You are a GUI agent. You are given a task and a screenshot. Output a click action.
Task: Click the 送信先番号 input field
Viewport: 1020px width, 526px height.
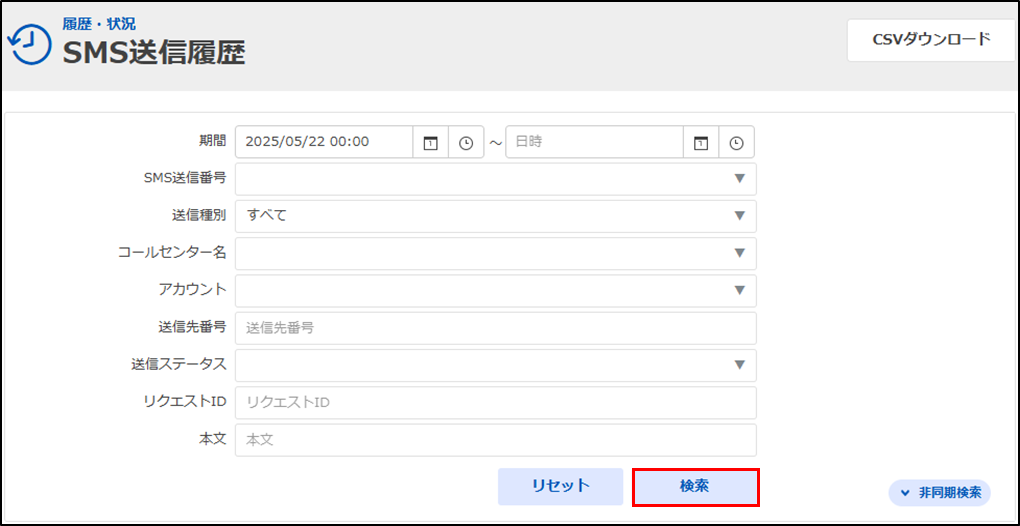point(495,328)
